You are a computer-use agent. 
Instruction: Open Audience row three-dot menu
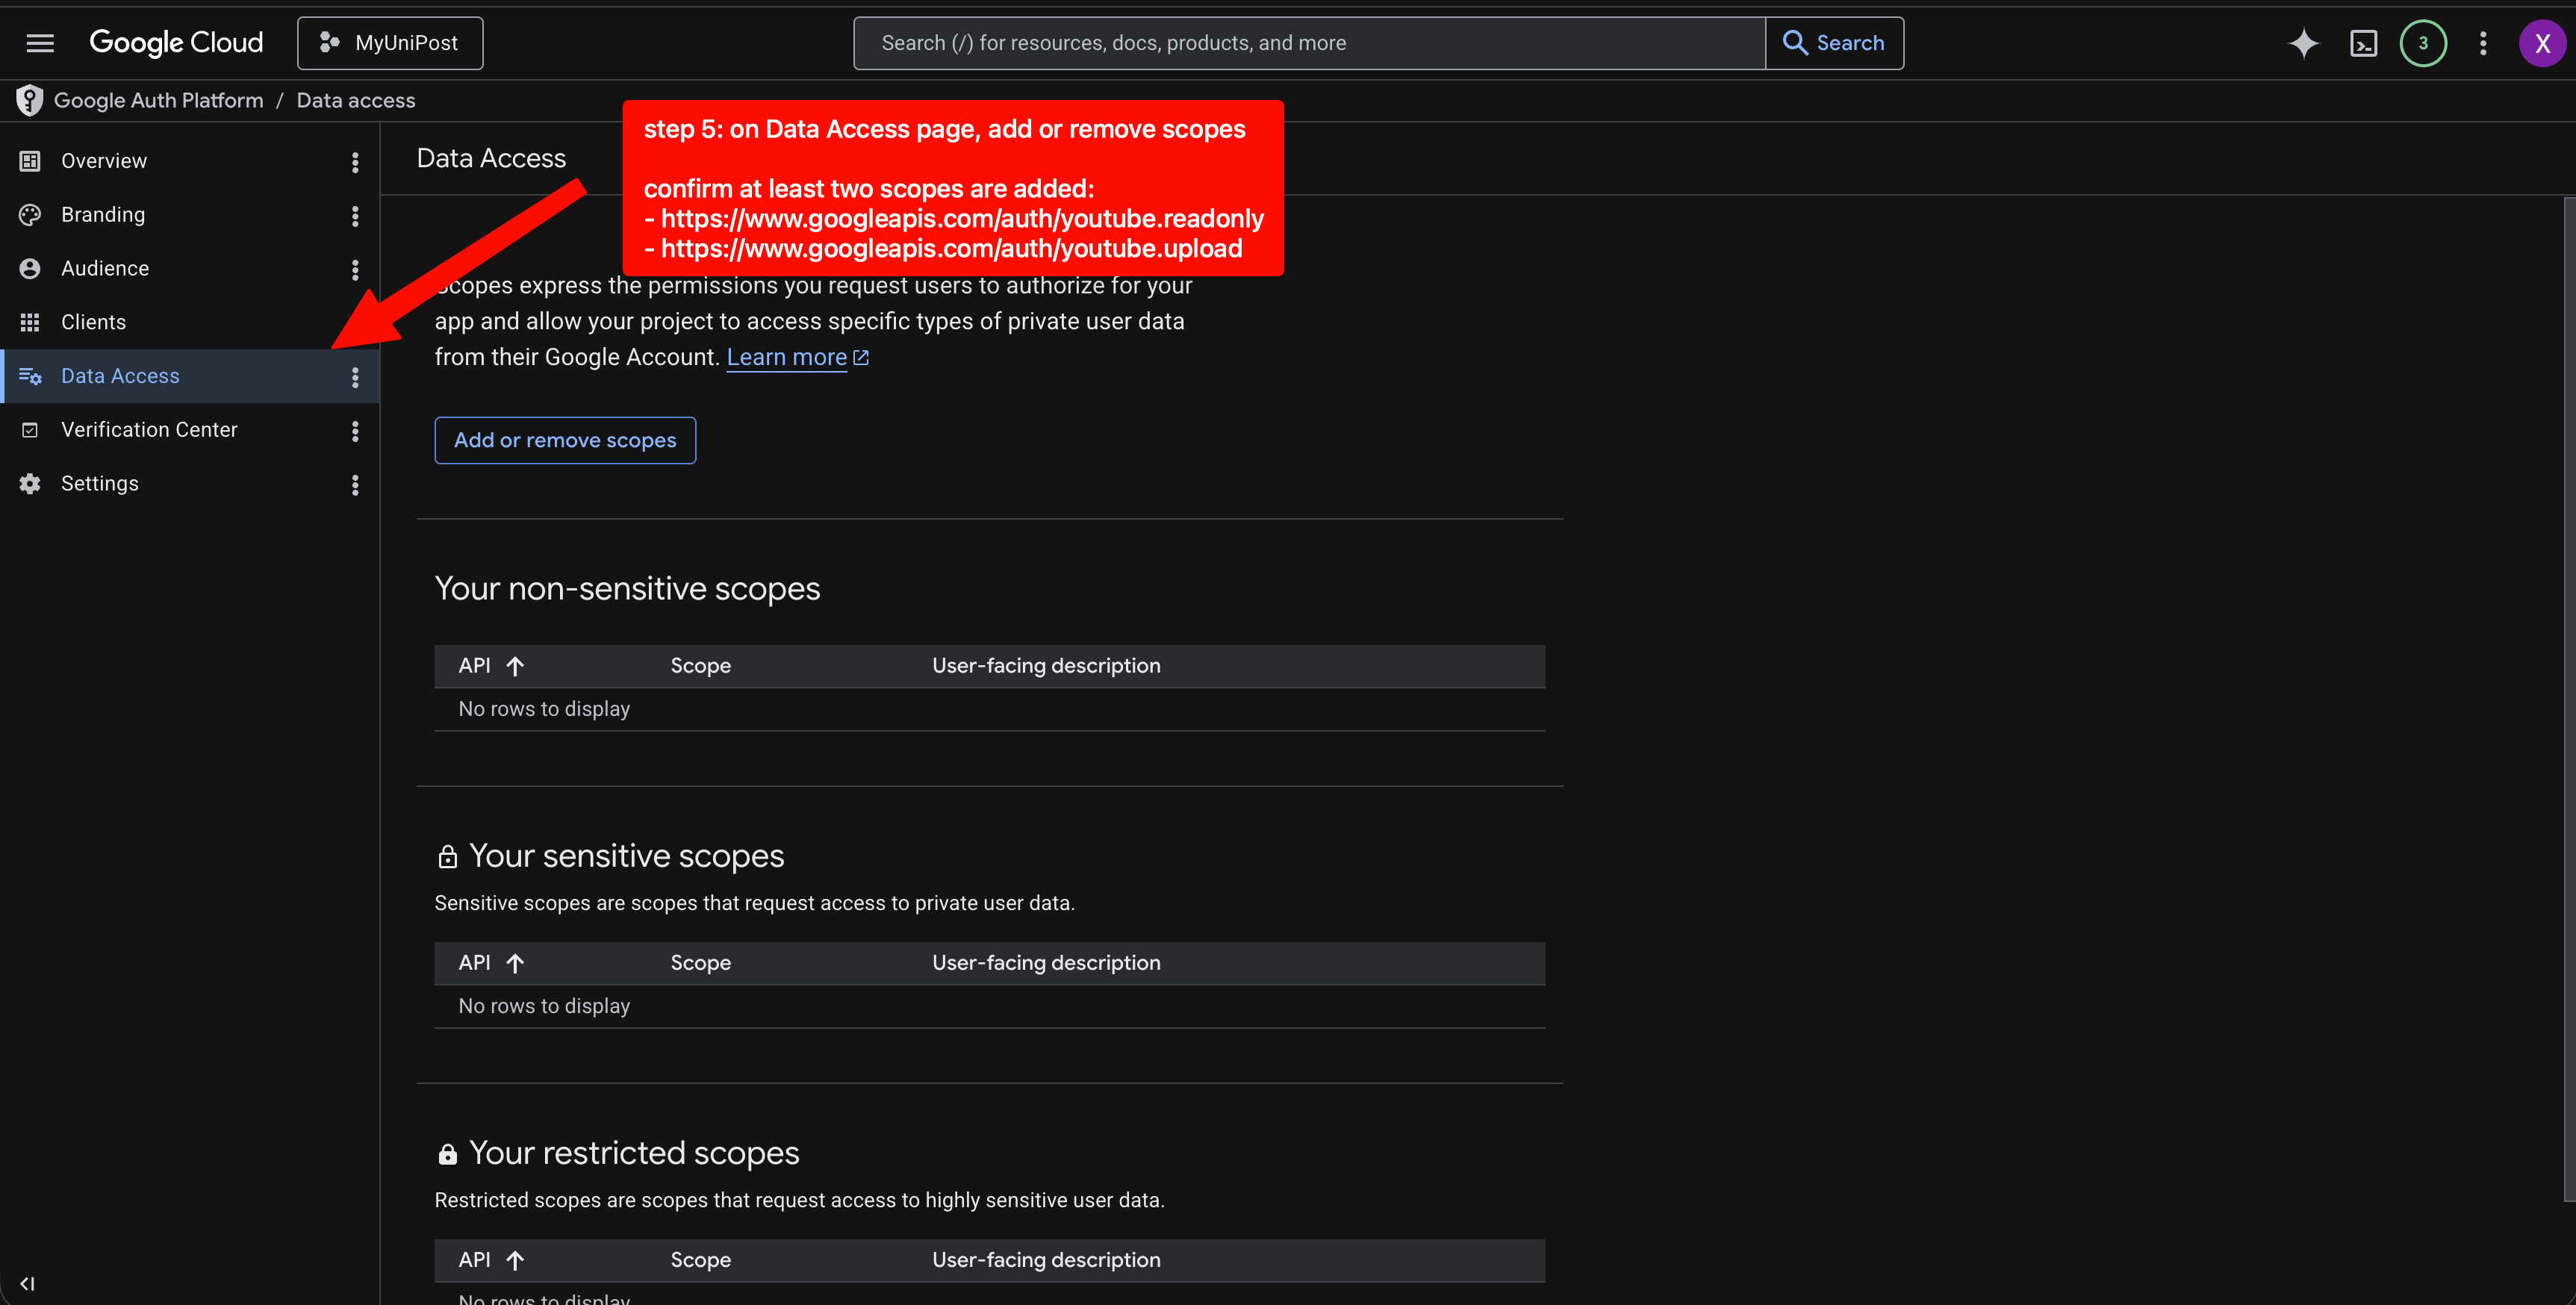point(355,270)
